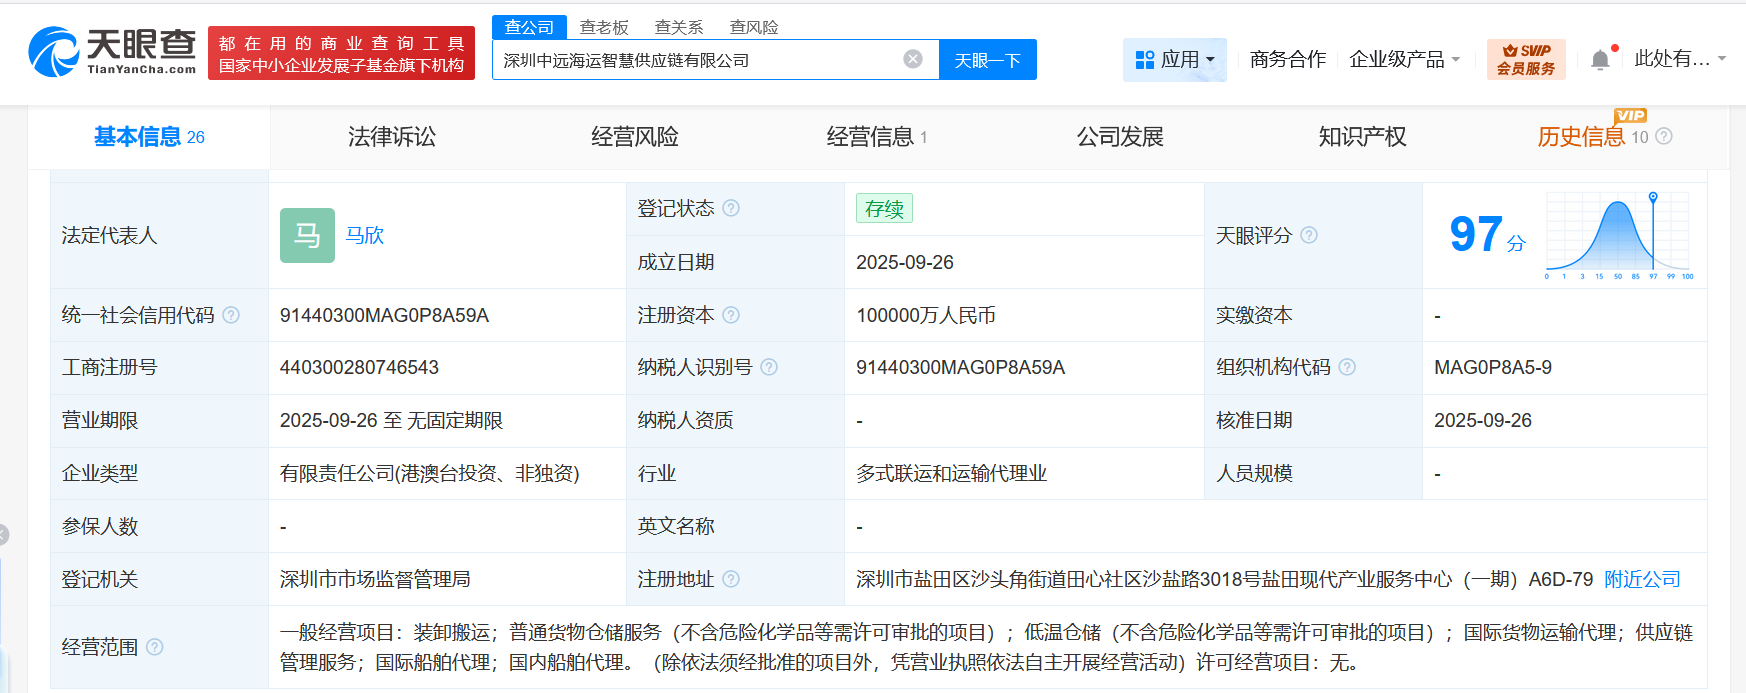Screen dimensions: 1746x693
Task: Click help icon beside 天眼评分
Action: point(1309,235)
